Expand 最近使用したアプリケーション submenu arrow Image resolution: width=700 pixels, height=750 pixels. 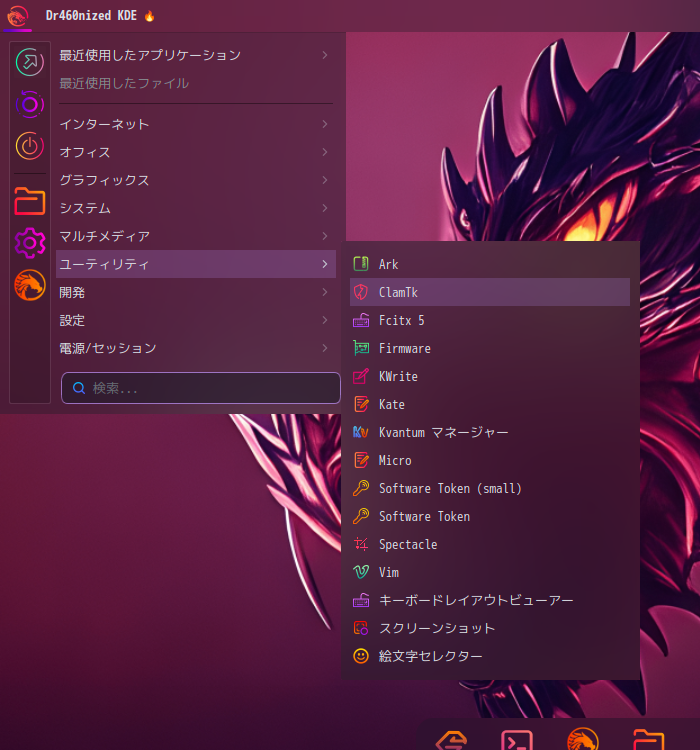click(324, 55)
